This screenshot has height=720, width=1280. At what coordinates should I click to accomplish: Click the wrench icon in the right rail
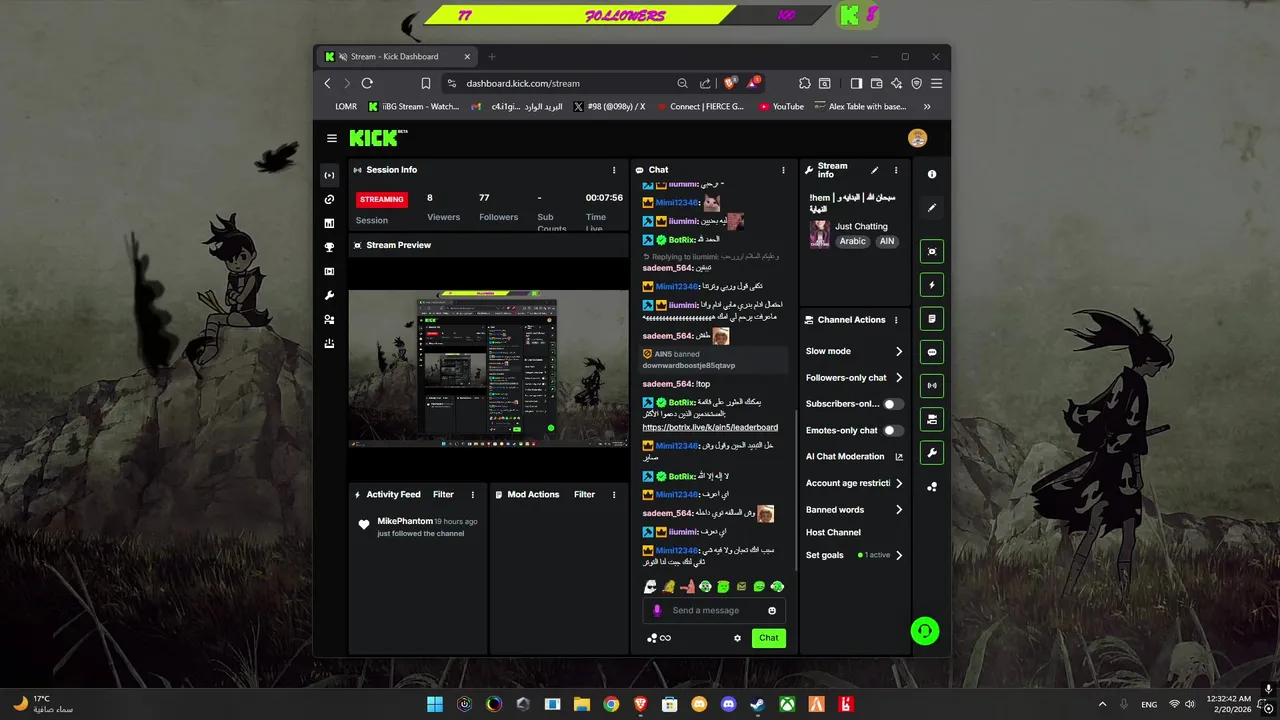(932, 453)
